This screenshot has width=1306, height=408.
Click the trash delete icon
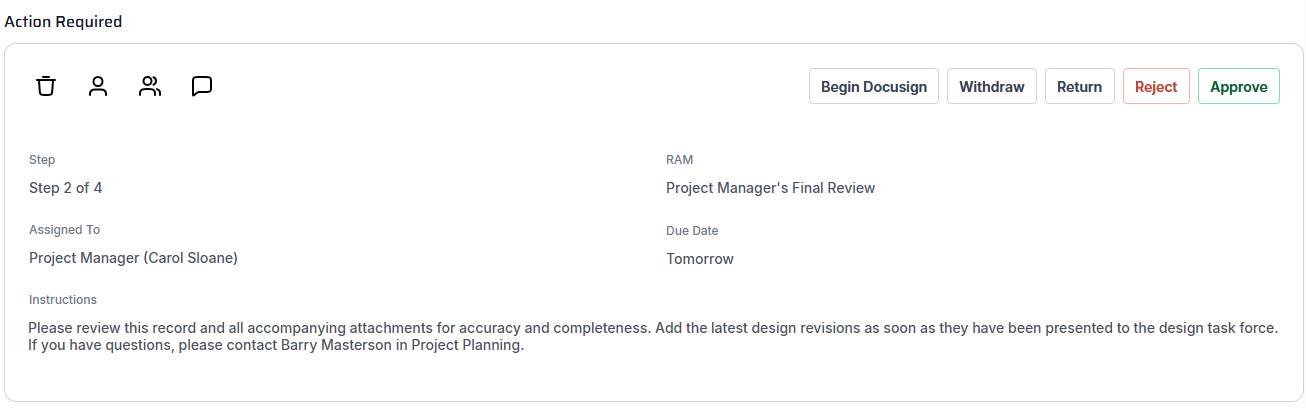(46, 86)
